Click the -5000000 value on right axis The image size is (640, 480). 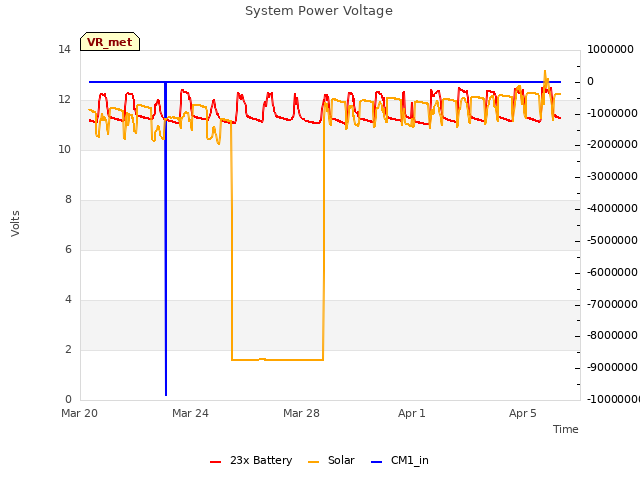click(612, 240)
